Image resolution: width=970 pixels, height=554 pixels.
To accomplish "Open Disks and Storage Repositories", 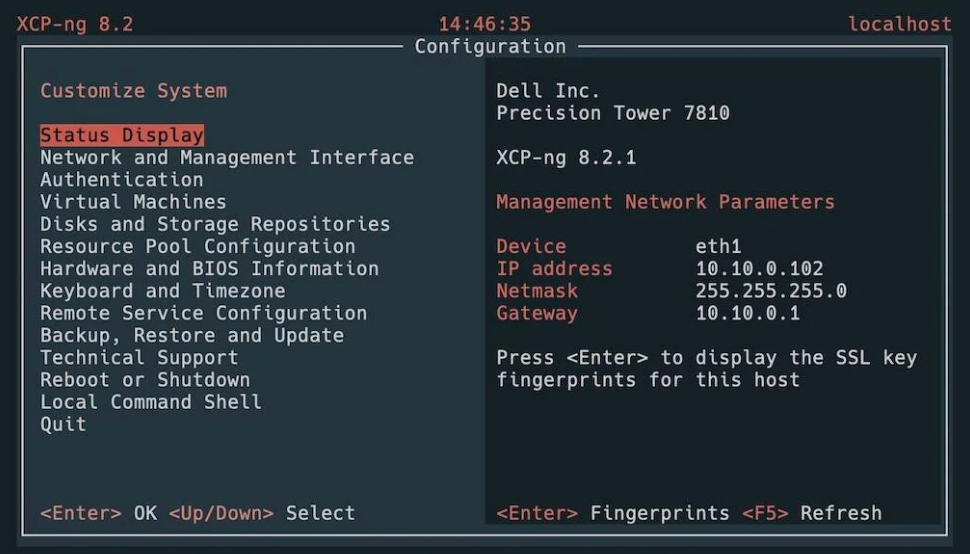I will point(215,224).
